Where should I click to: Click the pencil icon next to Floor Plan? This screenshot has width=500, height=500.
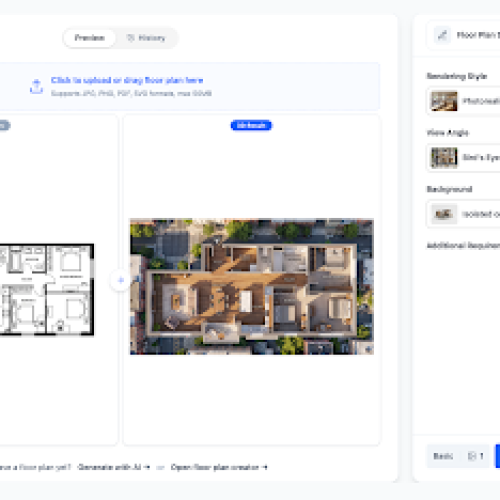(442, 35)
